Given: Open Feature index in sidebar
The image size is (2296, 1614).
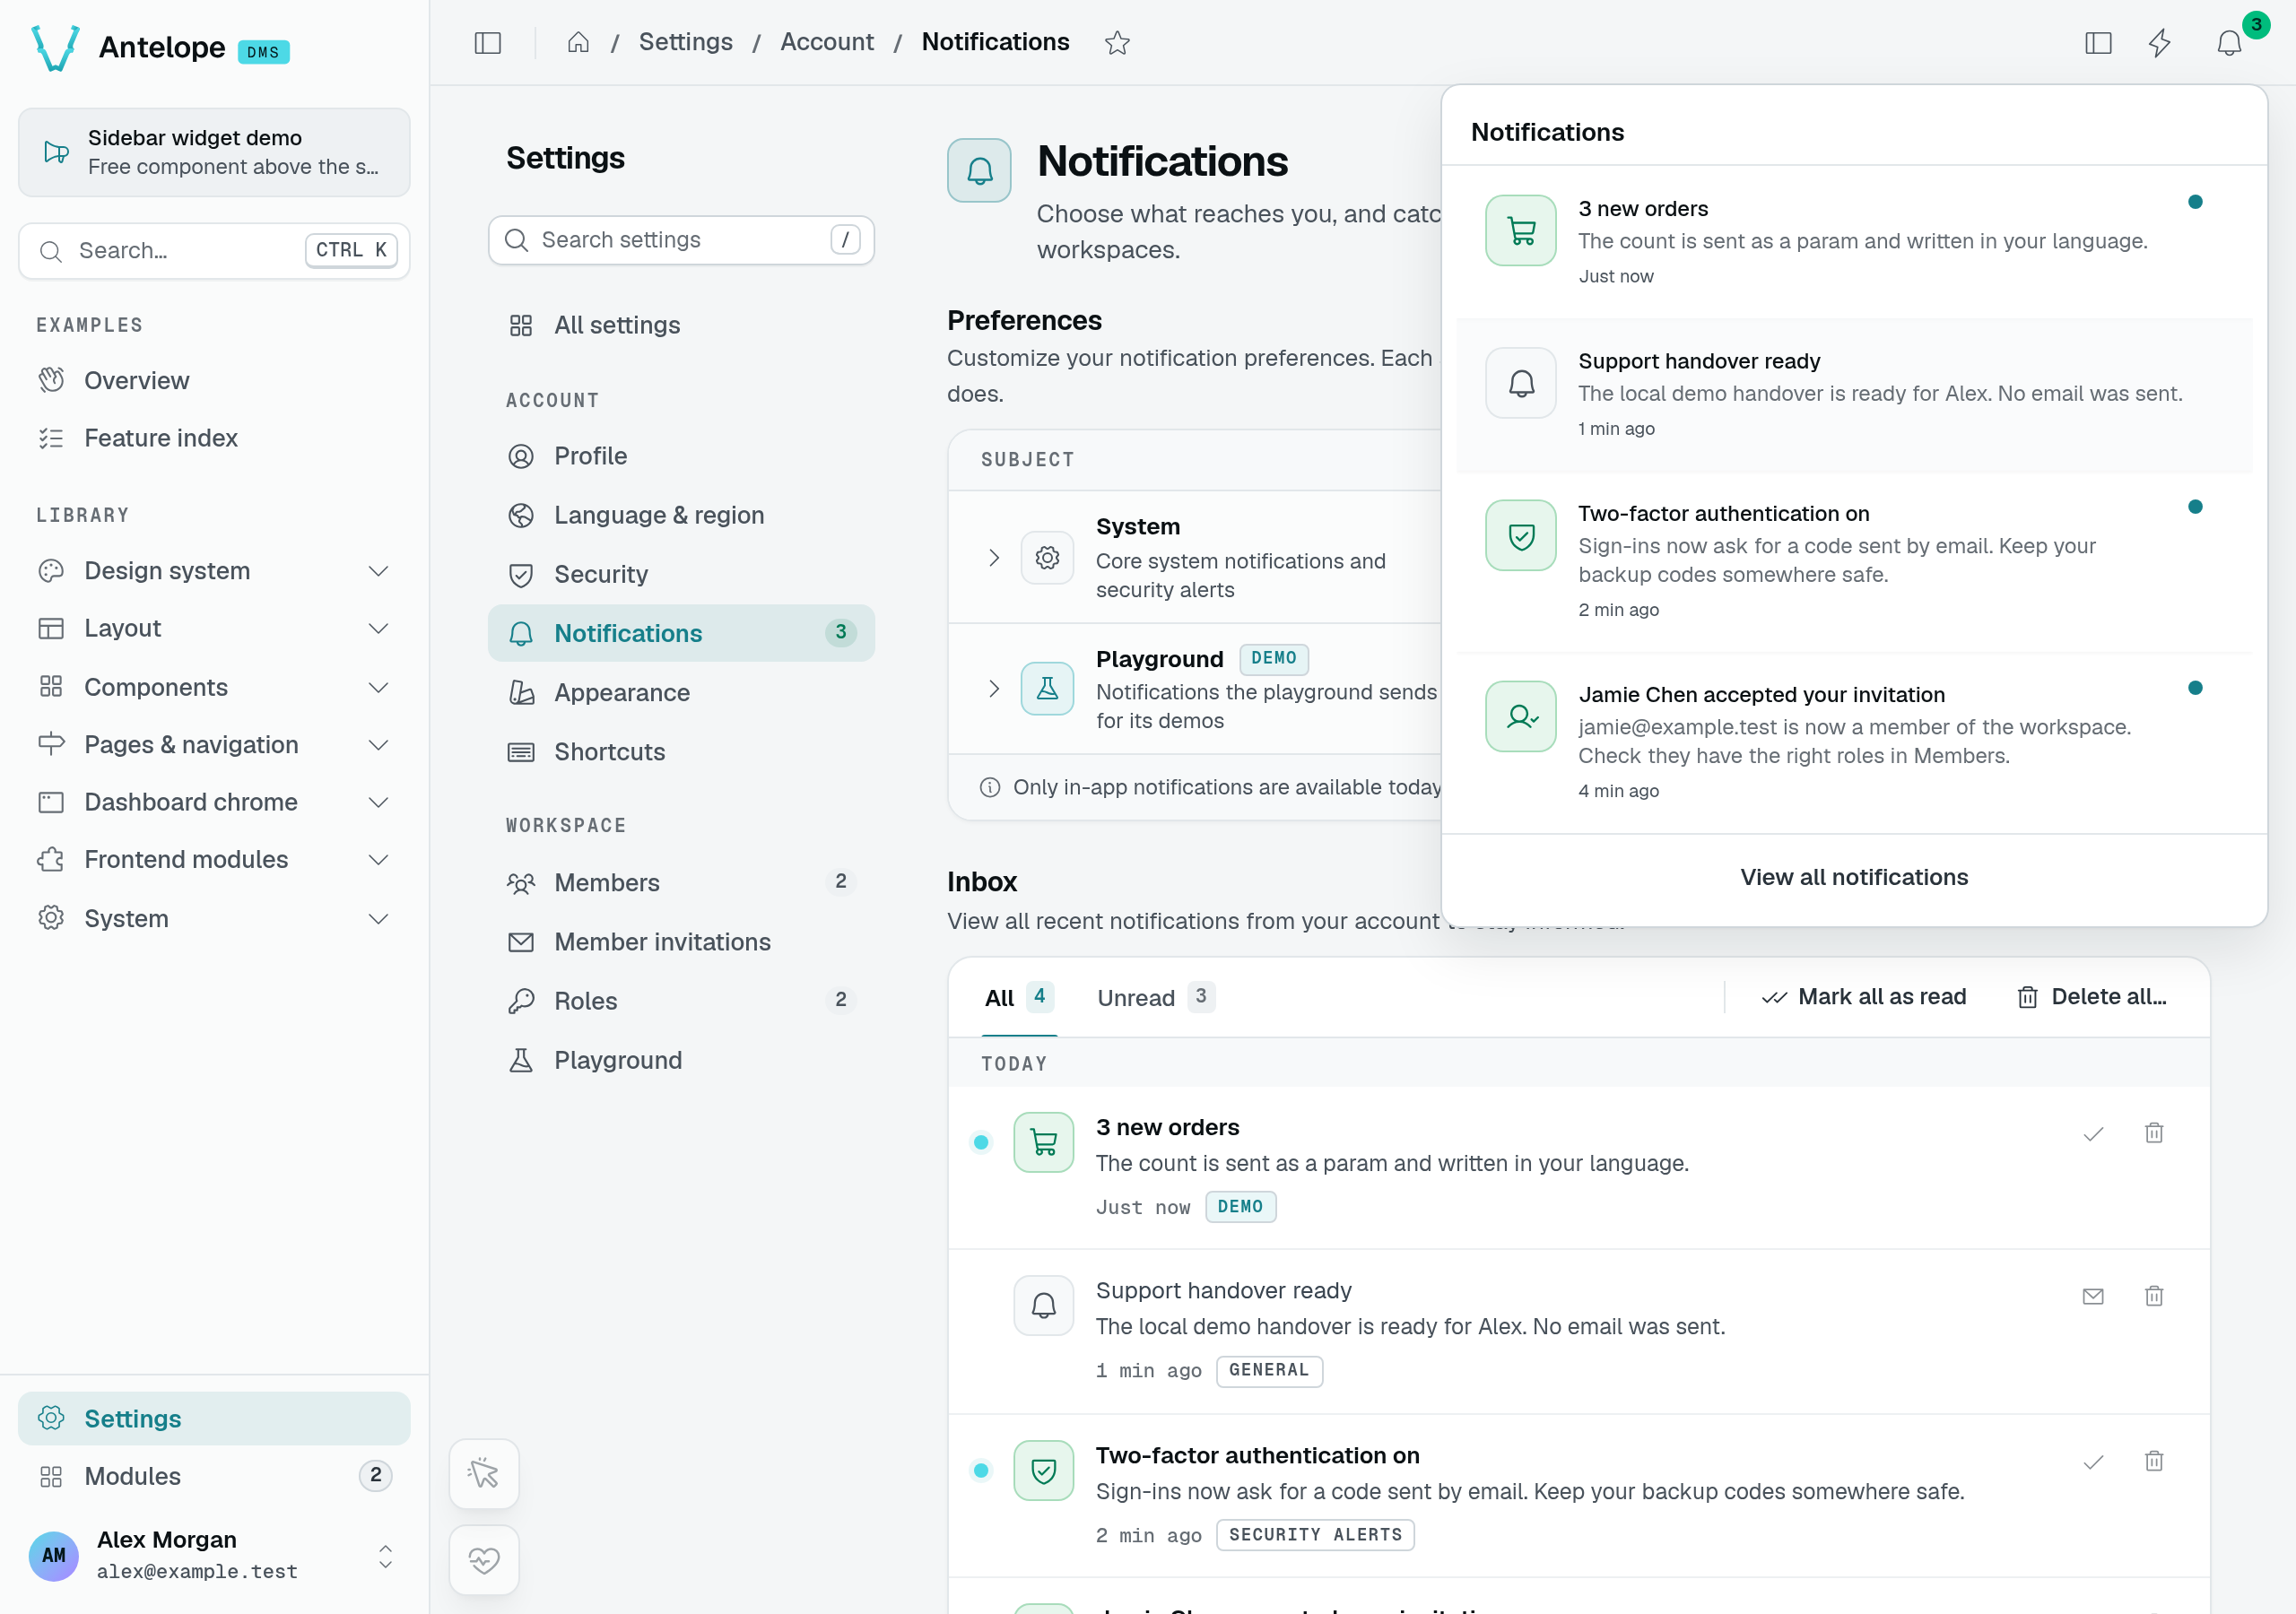Looking at the screenshot, I should (214, 438).
